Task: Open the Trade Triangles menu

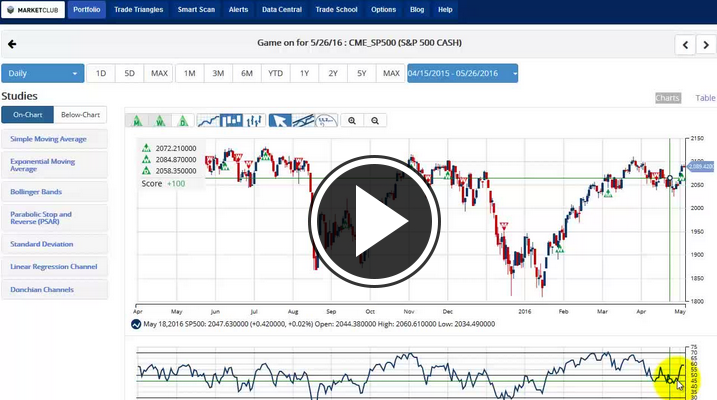Action: click(x=139, y=10)
